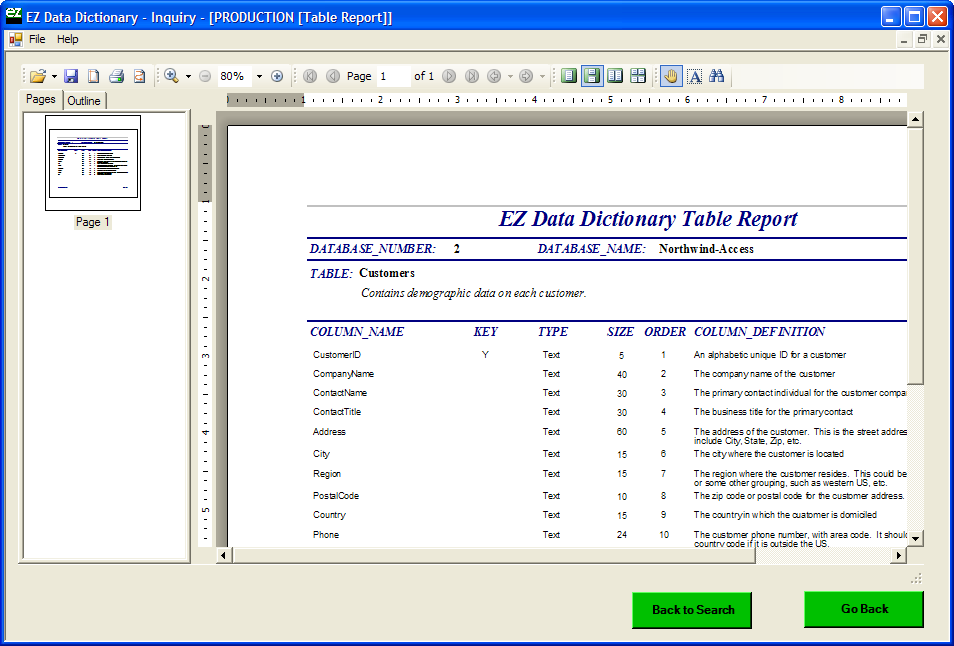Viewport: 954px width, 646px height.
Task: Click the horizontal scrollbar right arrow
Action: [899, 555]
